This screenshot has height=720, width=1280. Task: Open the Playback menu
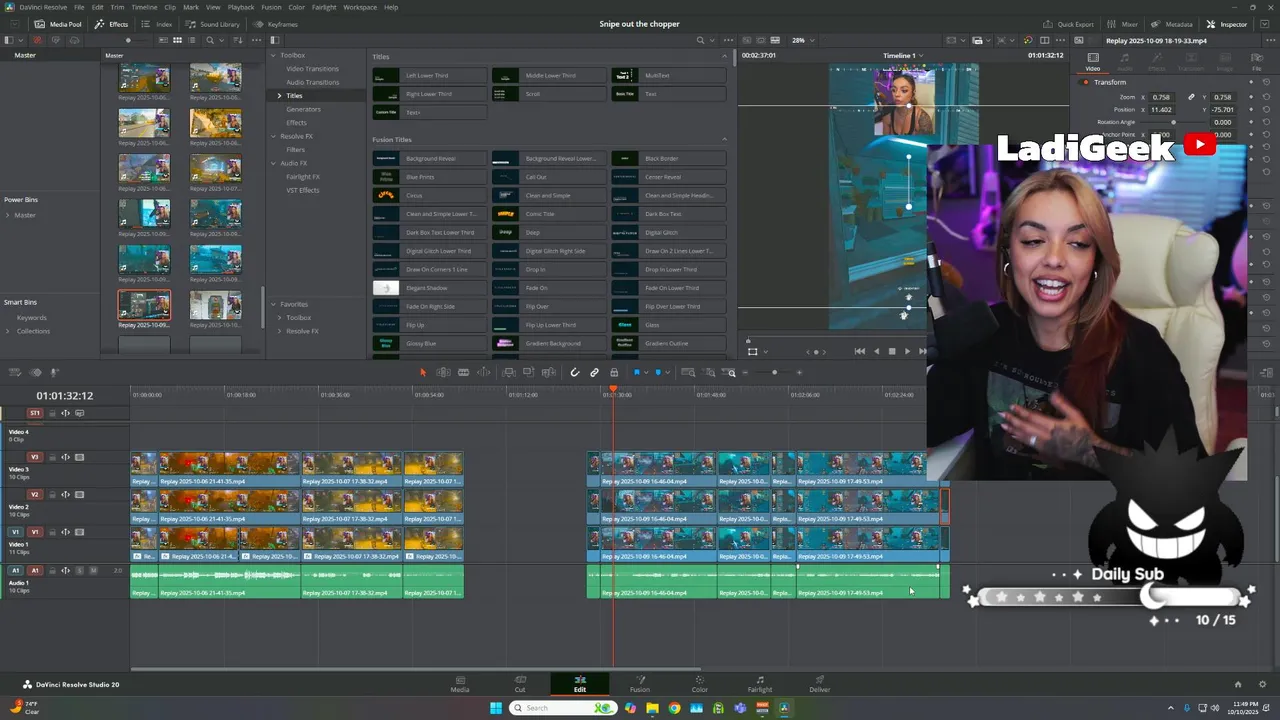click(241, 7)
